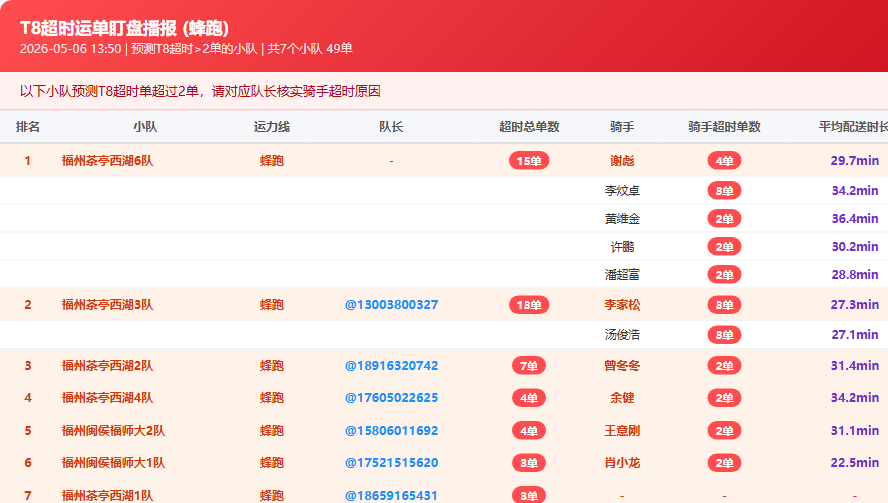The height and width of the screenshot is (503, 888).
Task: Click team leader link @13003800327
Action: 391,305
